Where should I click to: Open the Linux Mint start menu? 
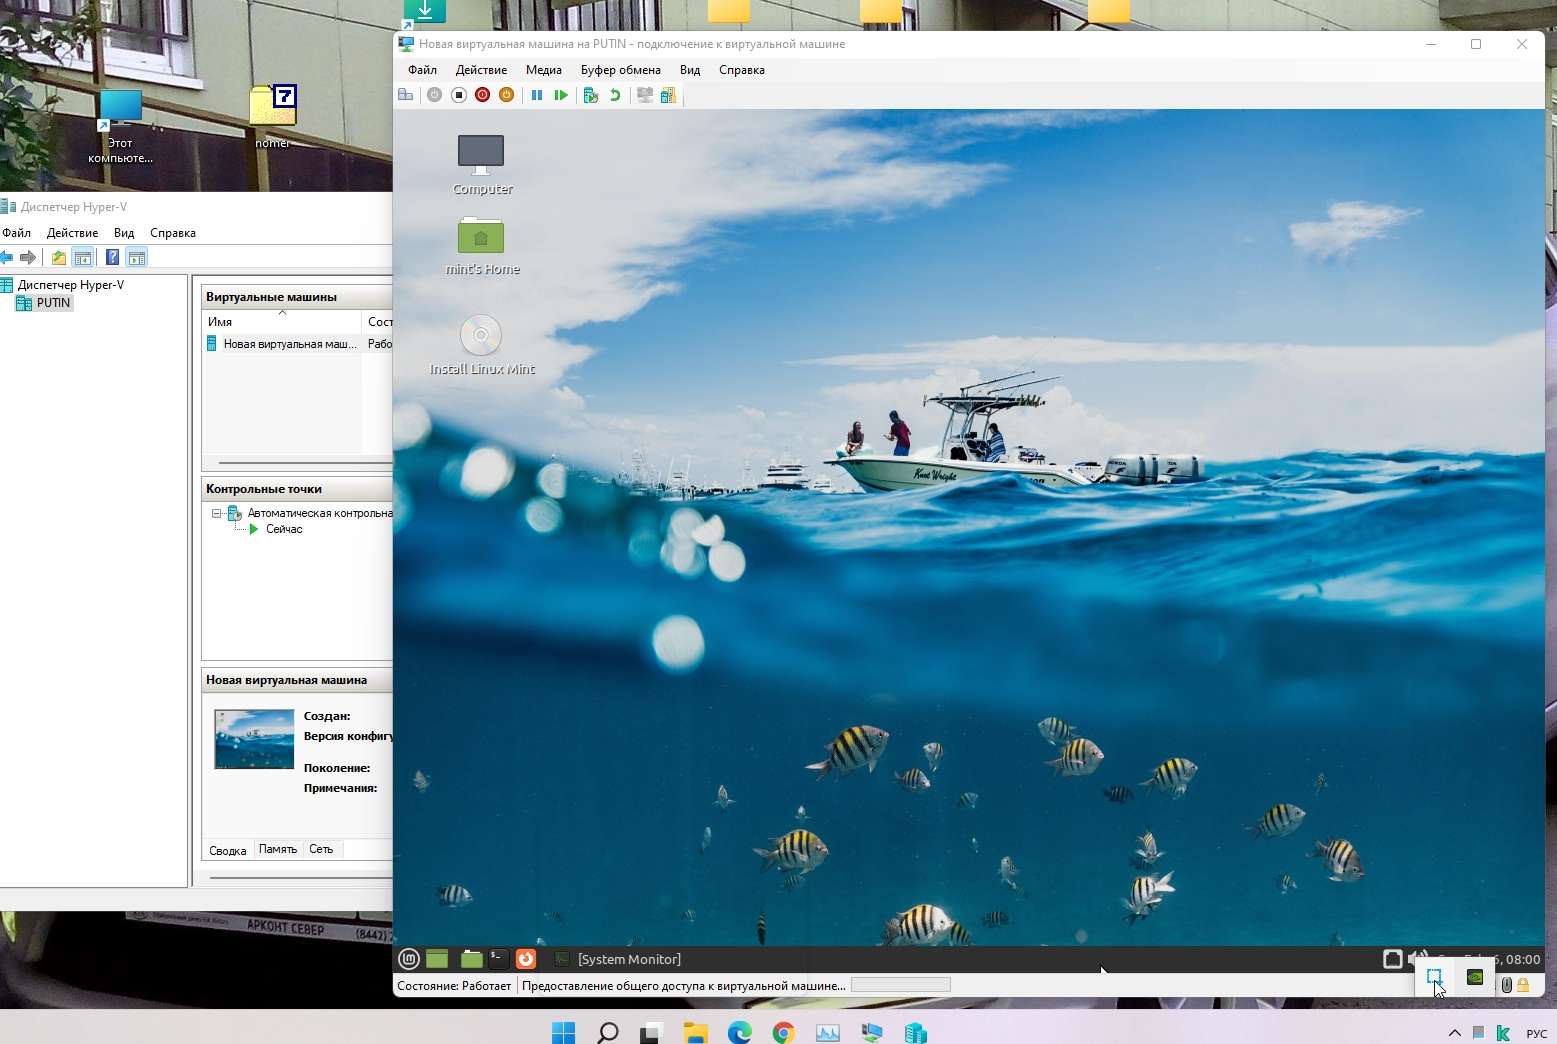[x=409, y=959]
